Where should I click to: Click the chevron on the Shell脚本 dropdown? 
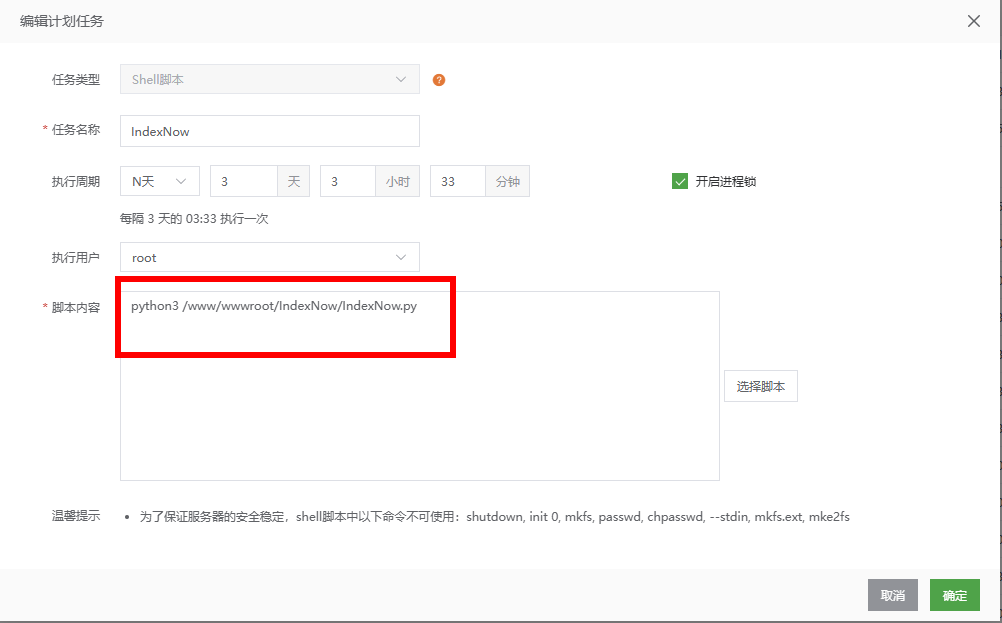[401, 79]
